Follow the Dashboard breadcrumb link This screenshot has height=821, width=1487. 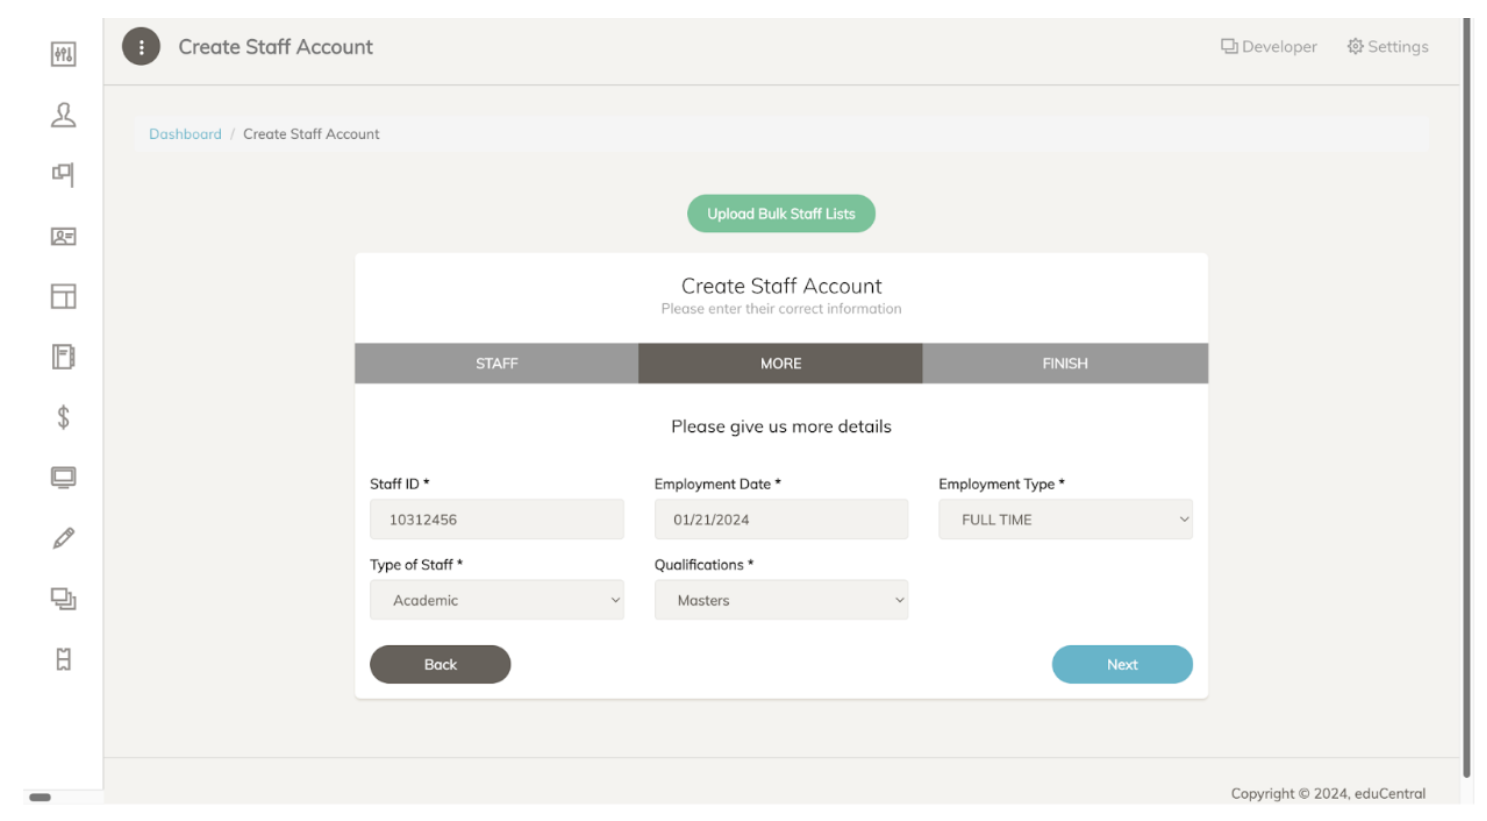[x=185, y=134]
